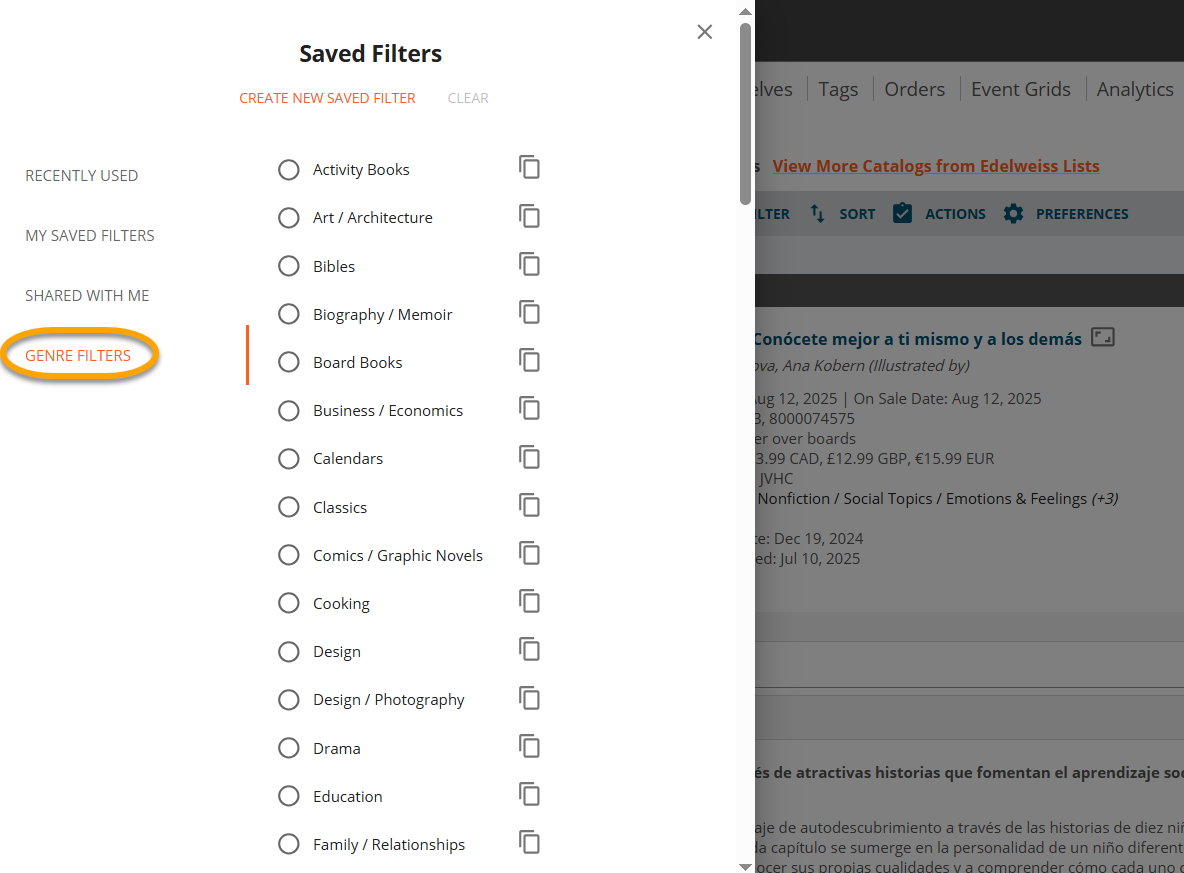This screenshot has width=1184, height=873.
Task: Select the Biography / Memoir radio button
Action: coord(288,314)
